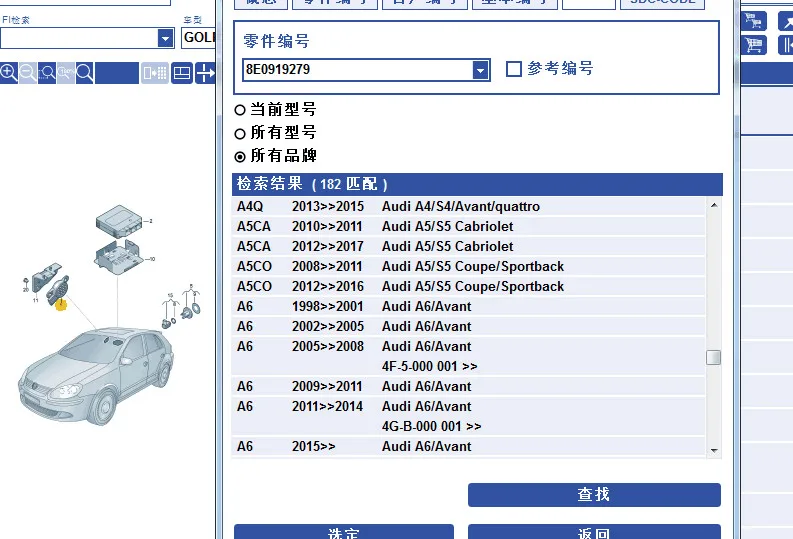Select control unit part 2 in diagram
Image resolution: width=793 pixels, height=539 pixels.
(119, 221)
